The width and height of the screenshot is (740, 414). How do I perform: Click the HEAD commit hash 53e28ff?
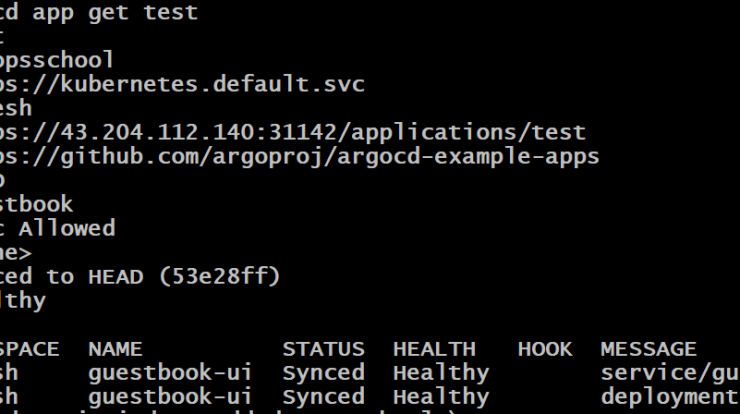pyautogui.click(x=219, y=277)
